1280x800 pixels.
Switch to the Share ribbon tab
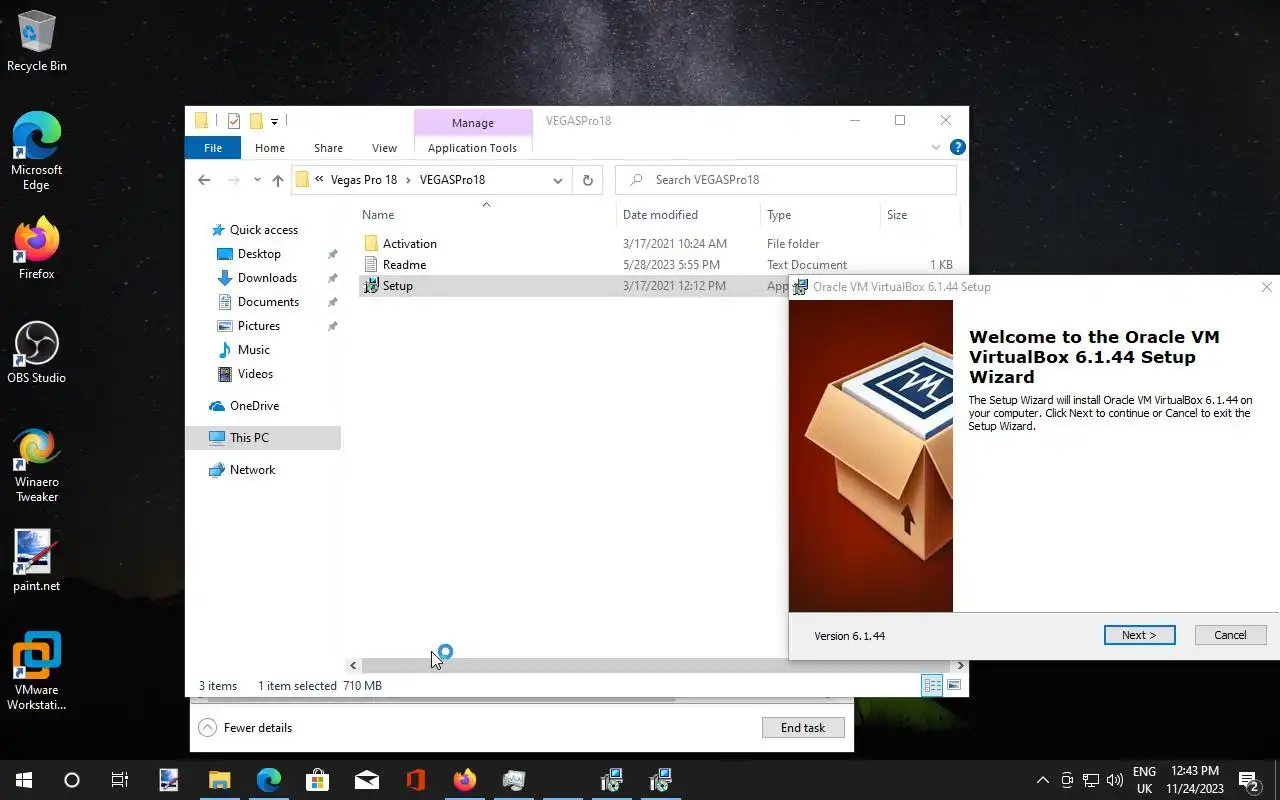328,148
